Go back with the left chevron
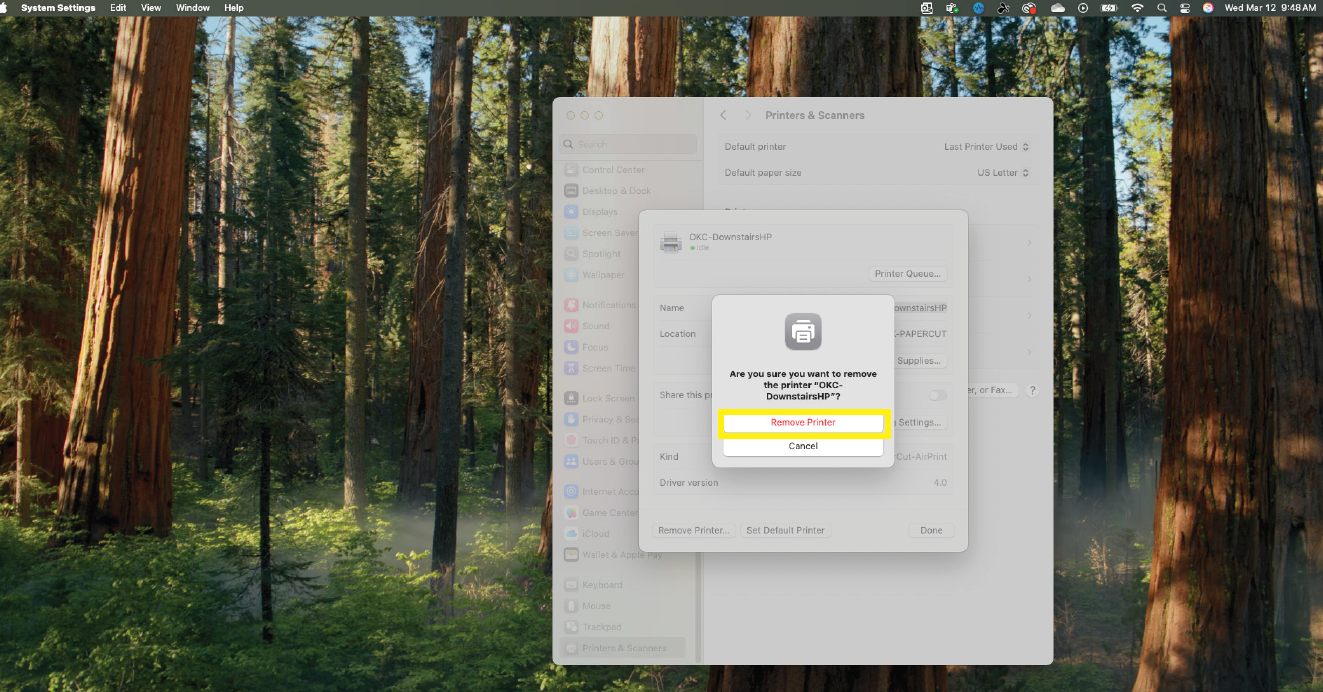 [724, 116]
